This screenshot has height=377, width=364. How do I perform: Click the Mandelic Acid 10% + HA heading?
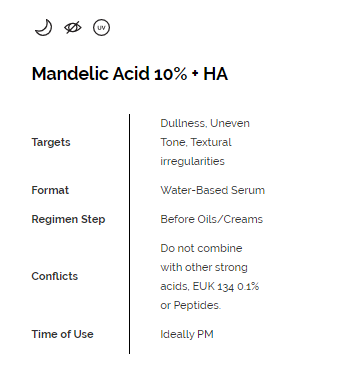click(x=130, y=74)
